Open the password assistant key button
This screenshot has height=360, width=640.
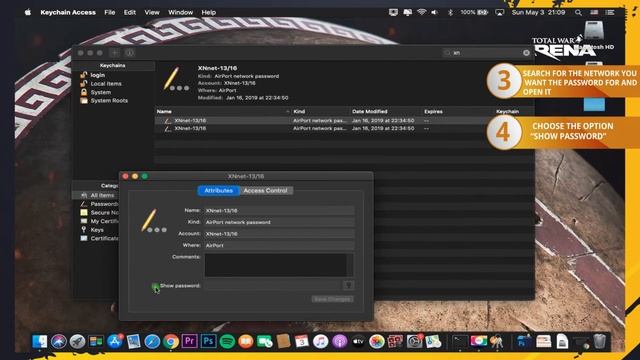click(x=348, y=286)
